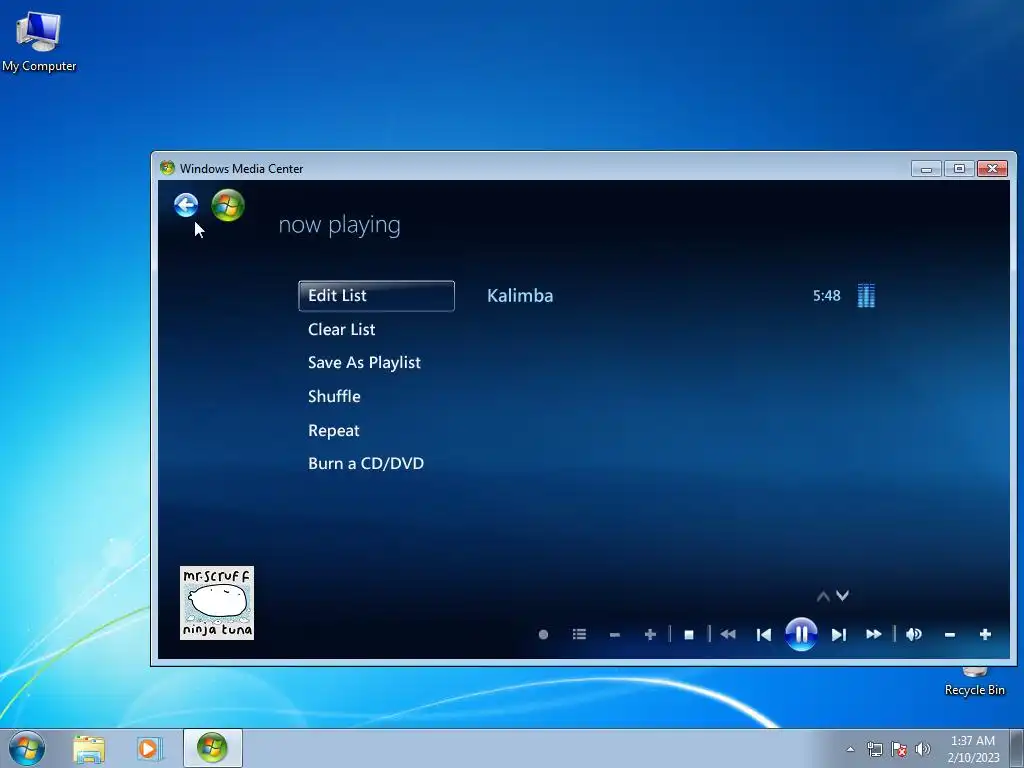This screenshot has width=1024, height=768.
Task: Launch Windows Media Player from taskbar
Action: click(x=150, y=749)
